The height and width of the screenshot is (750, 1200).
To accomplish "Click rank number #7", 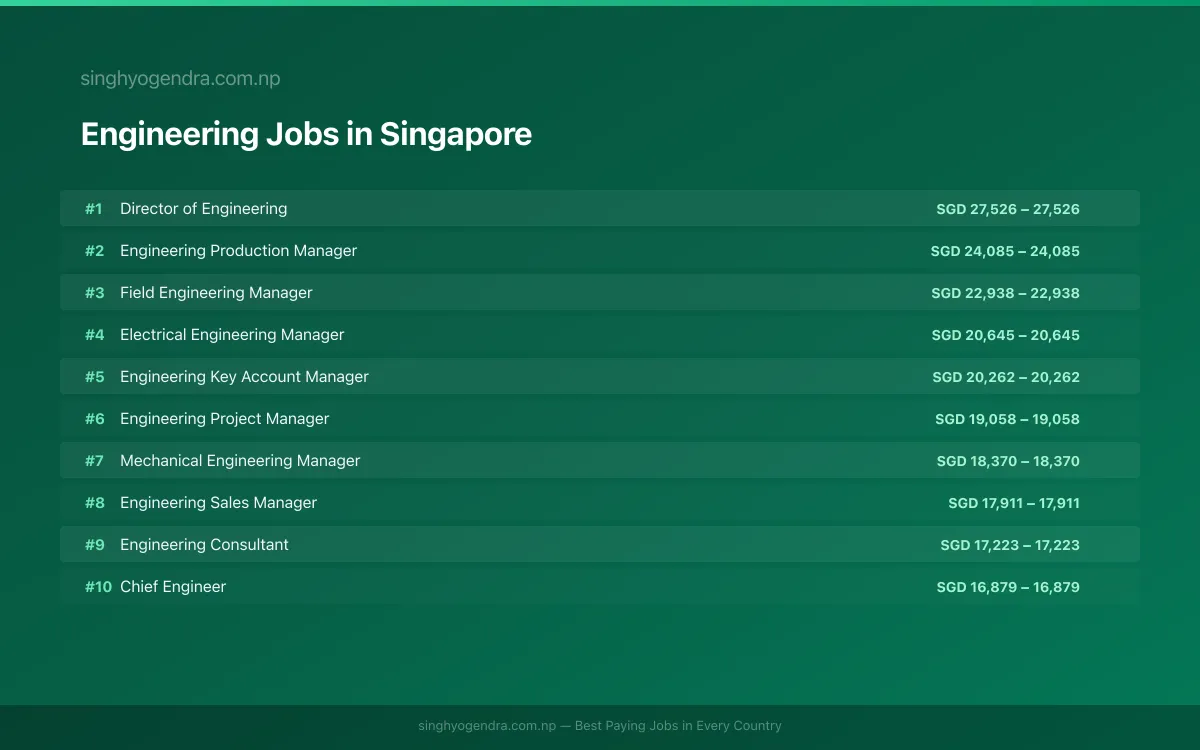I will 94,461.
